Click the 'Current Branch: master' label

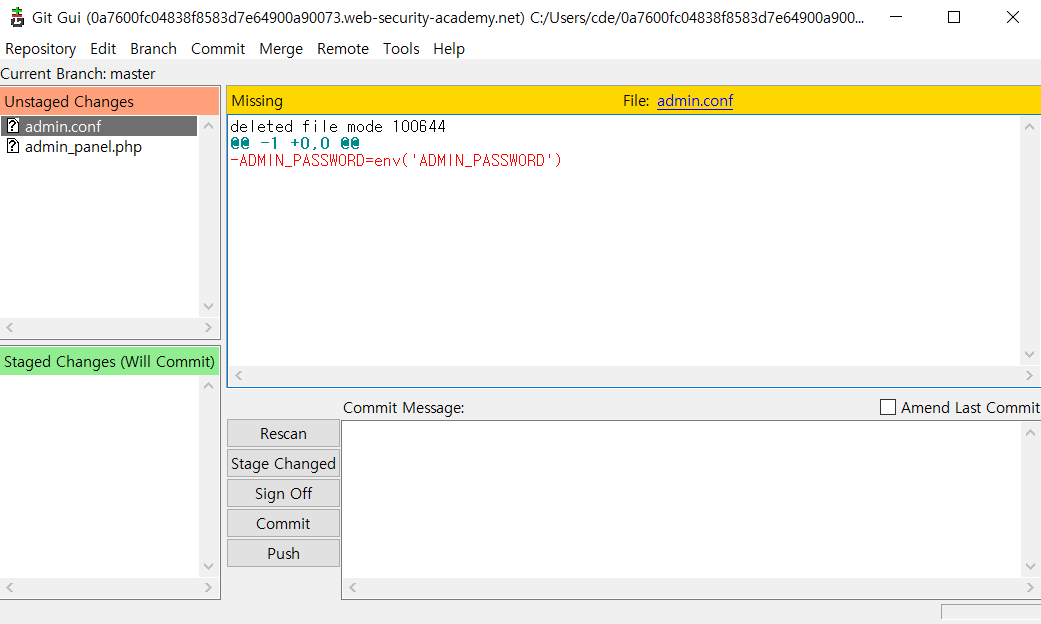(78, 74)
